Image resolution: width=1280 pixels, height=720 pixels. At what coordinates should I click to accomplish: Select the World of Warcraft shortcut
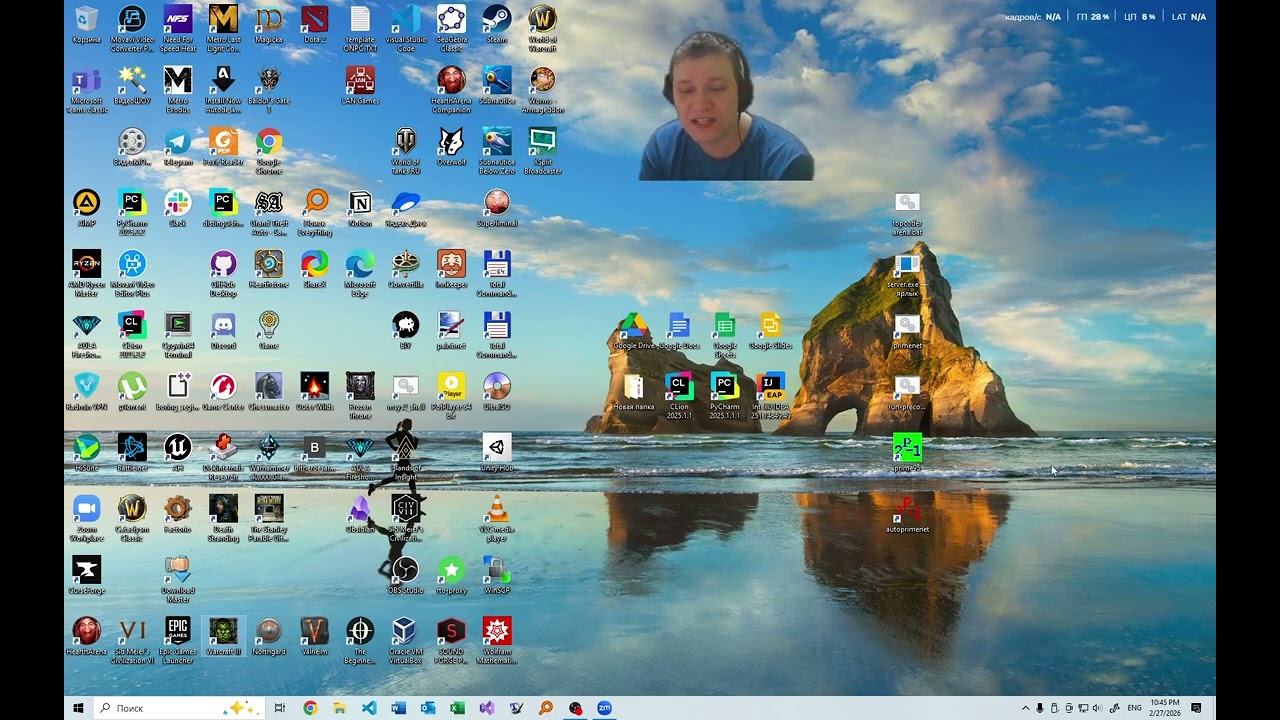coord(542,29)
